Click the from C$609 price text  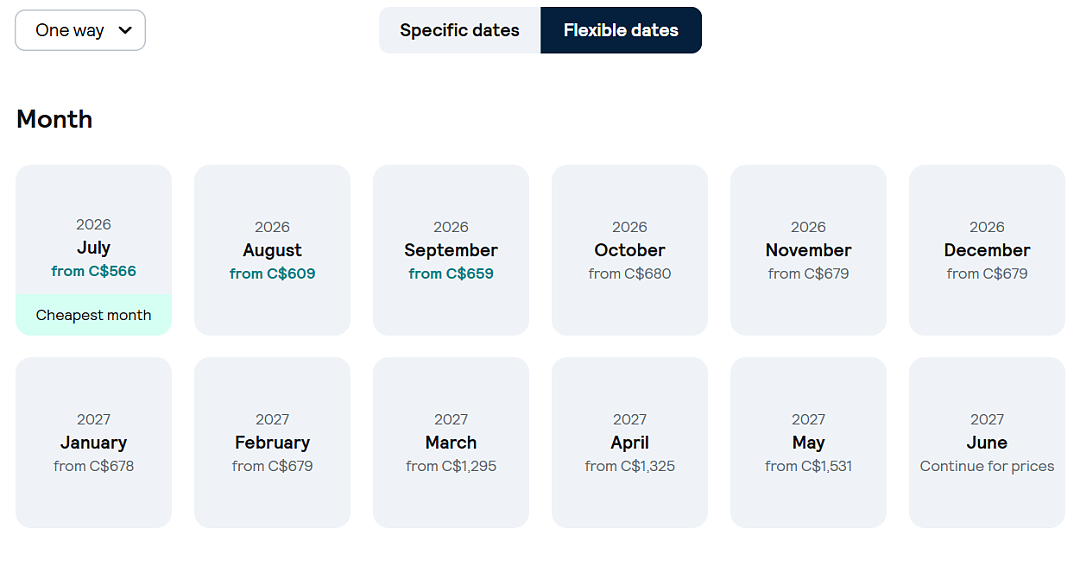(x=272, y=274)
